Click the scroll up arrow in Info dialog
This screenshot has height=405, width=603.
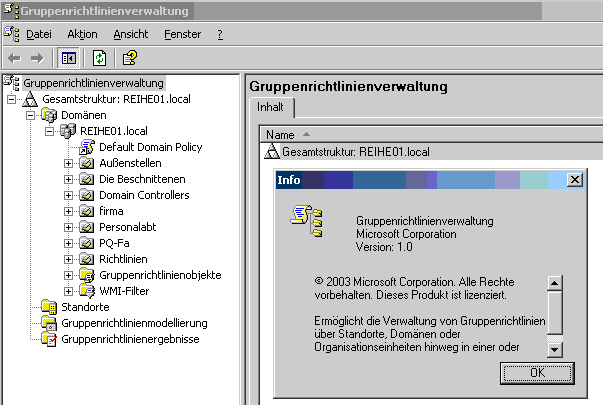click(555, 283)
